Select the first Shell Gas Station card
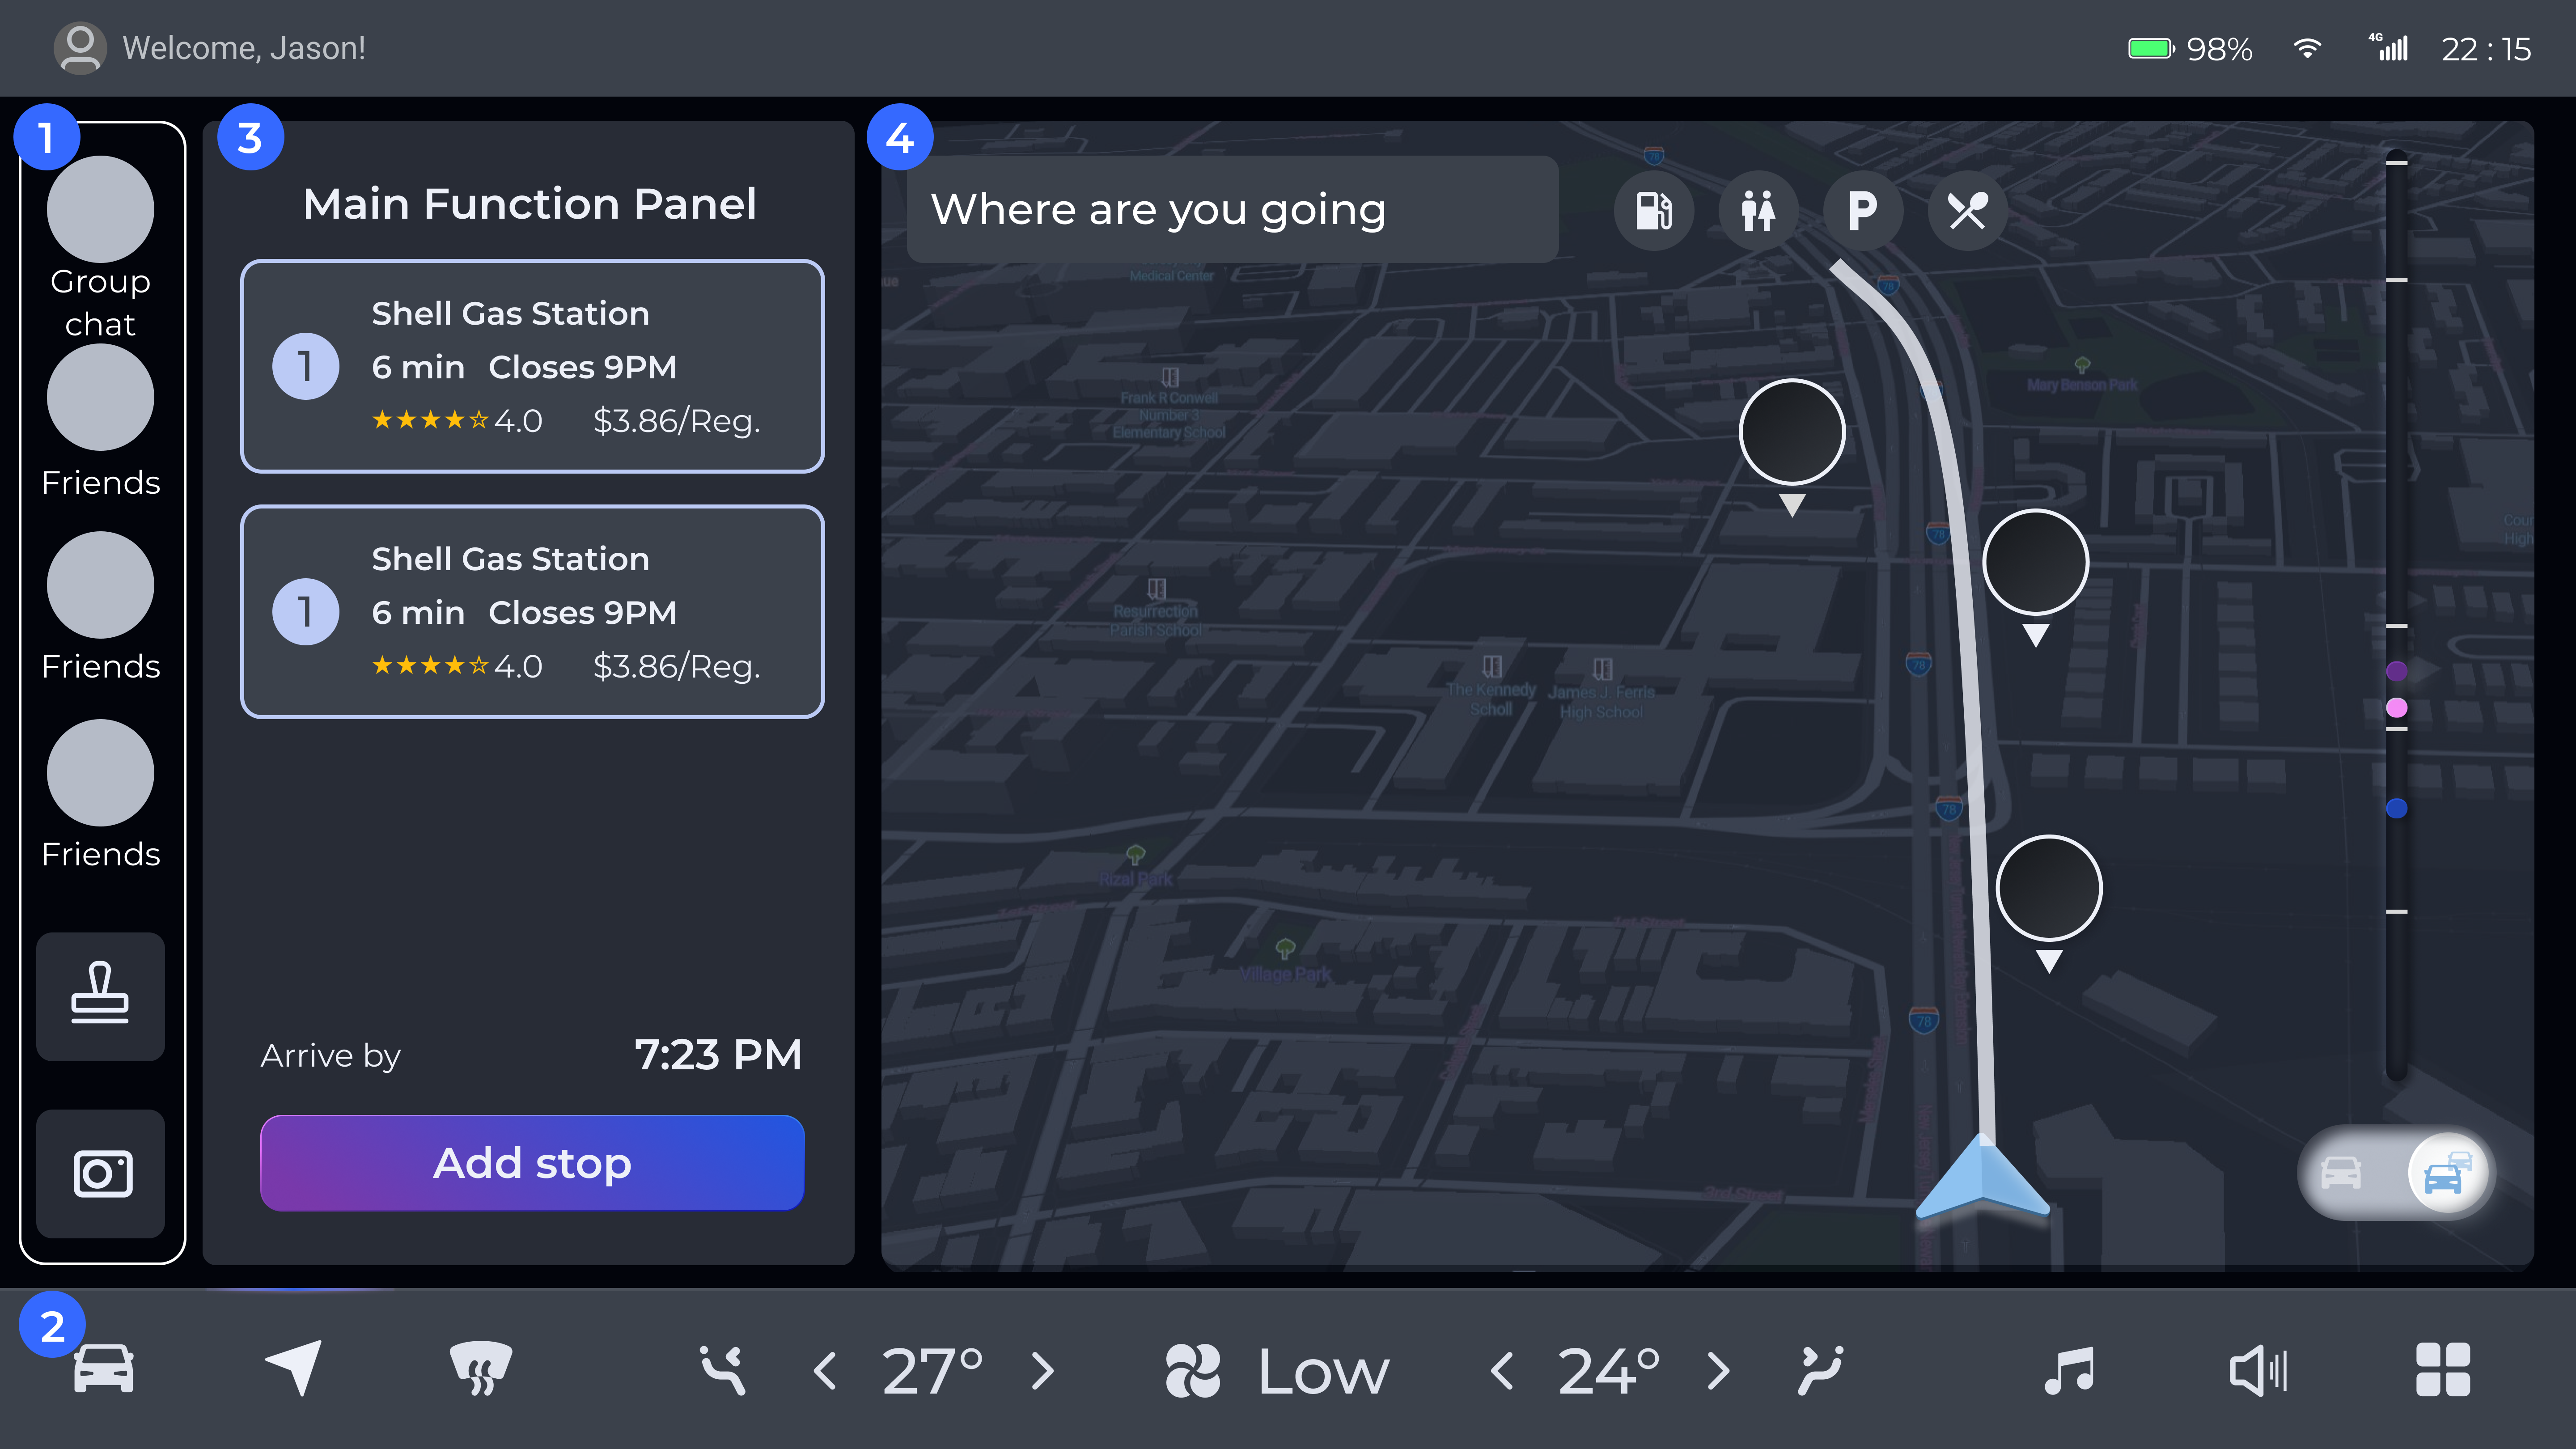 click(x=532, y=366)
